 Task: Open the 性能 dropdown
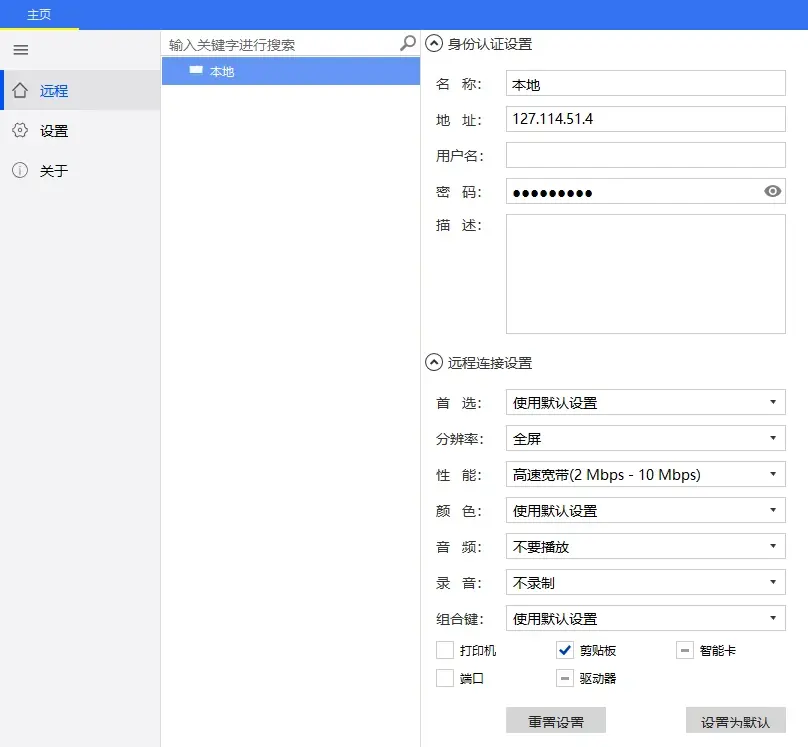tap(646, 474)
